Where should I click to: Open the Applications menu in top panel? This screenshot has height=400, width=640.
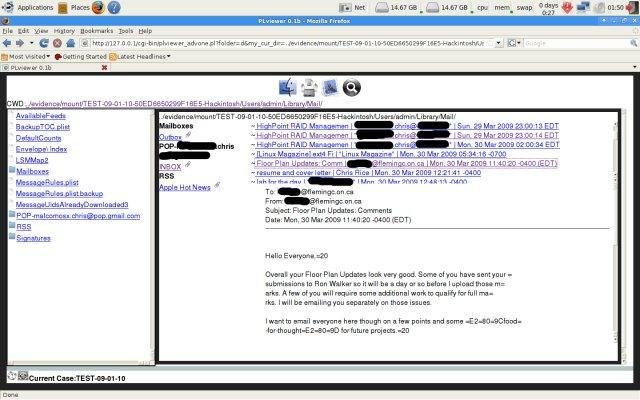35,7
